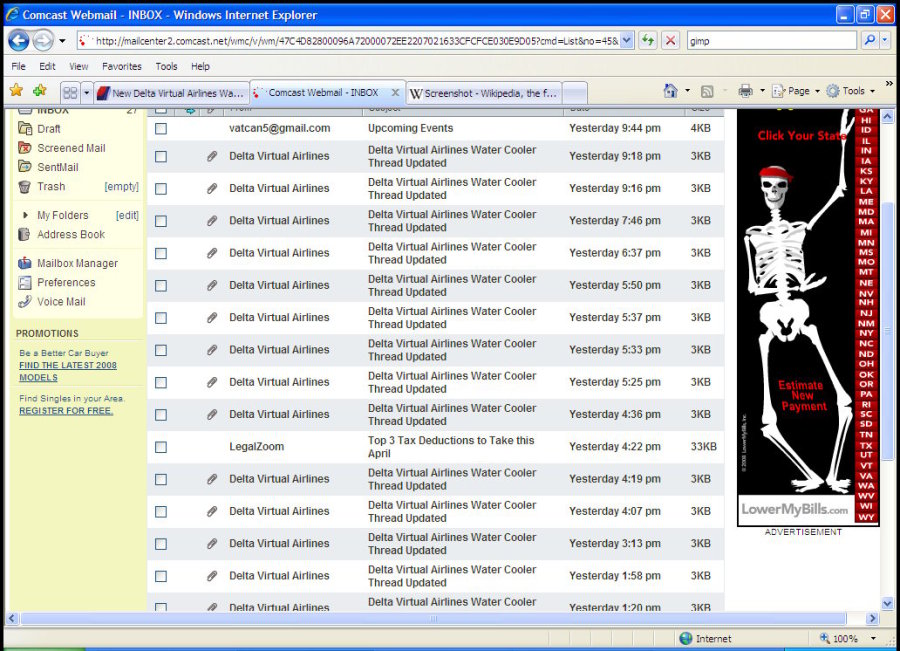
Task: Click the Internet zone globe in status bar
Action: click(x=685, y=638)
